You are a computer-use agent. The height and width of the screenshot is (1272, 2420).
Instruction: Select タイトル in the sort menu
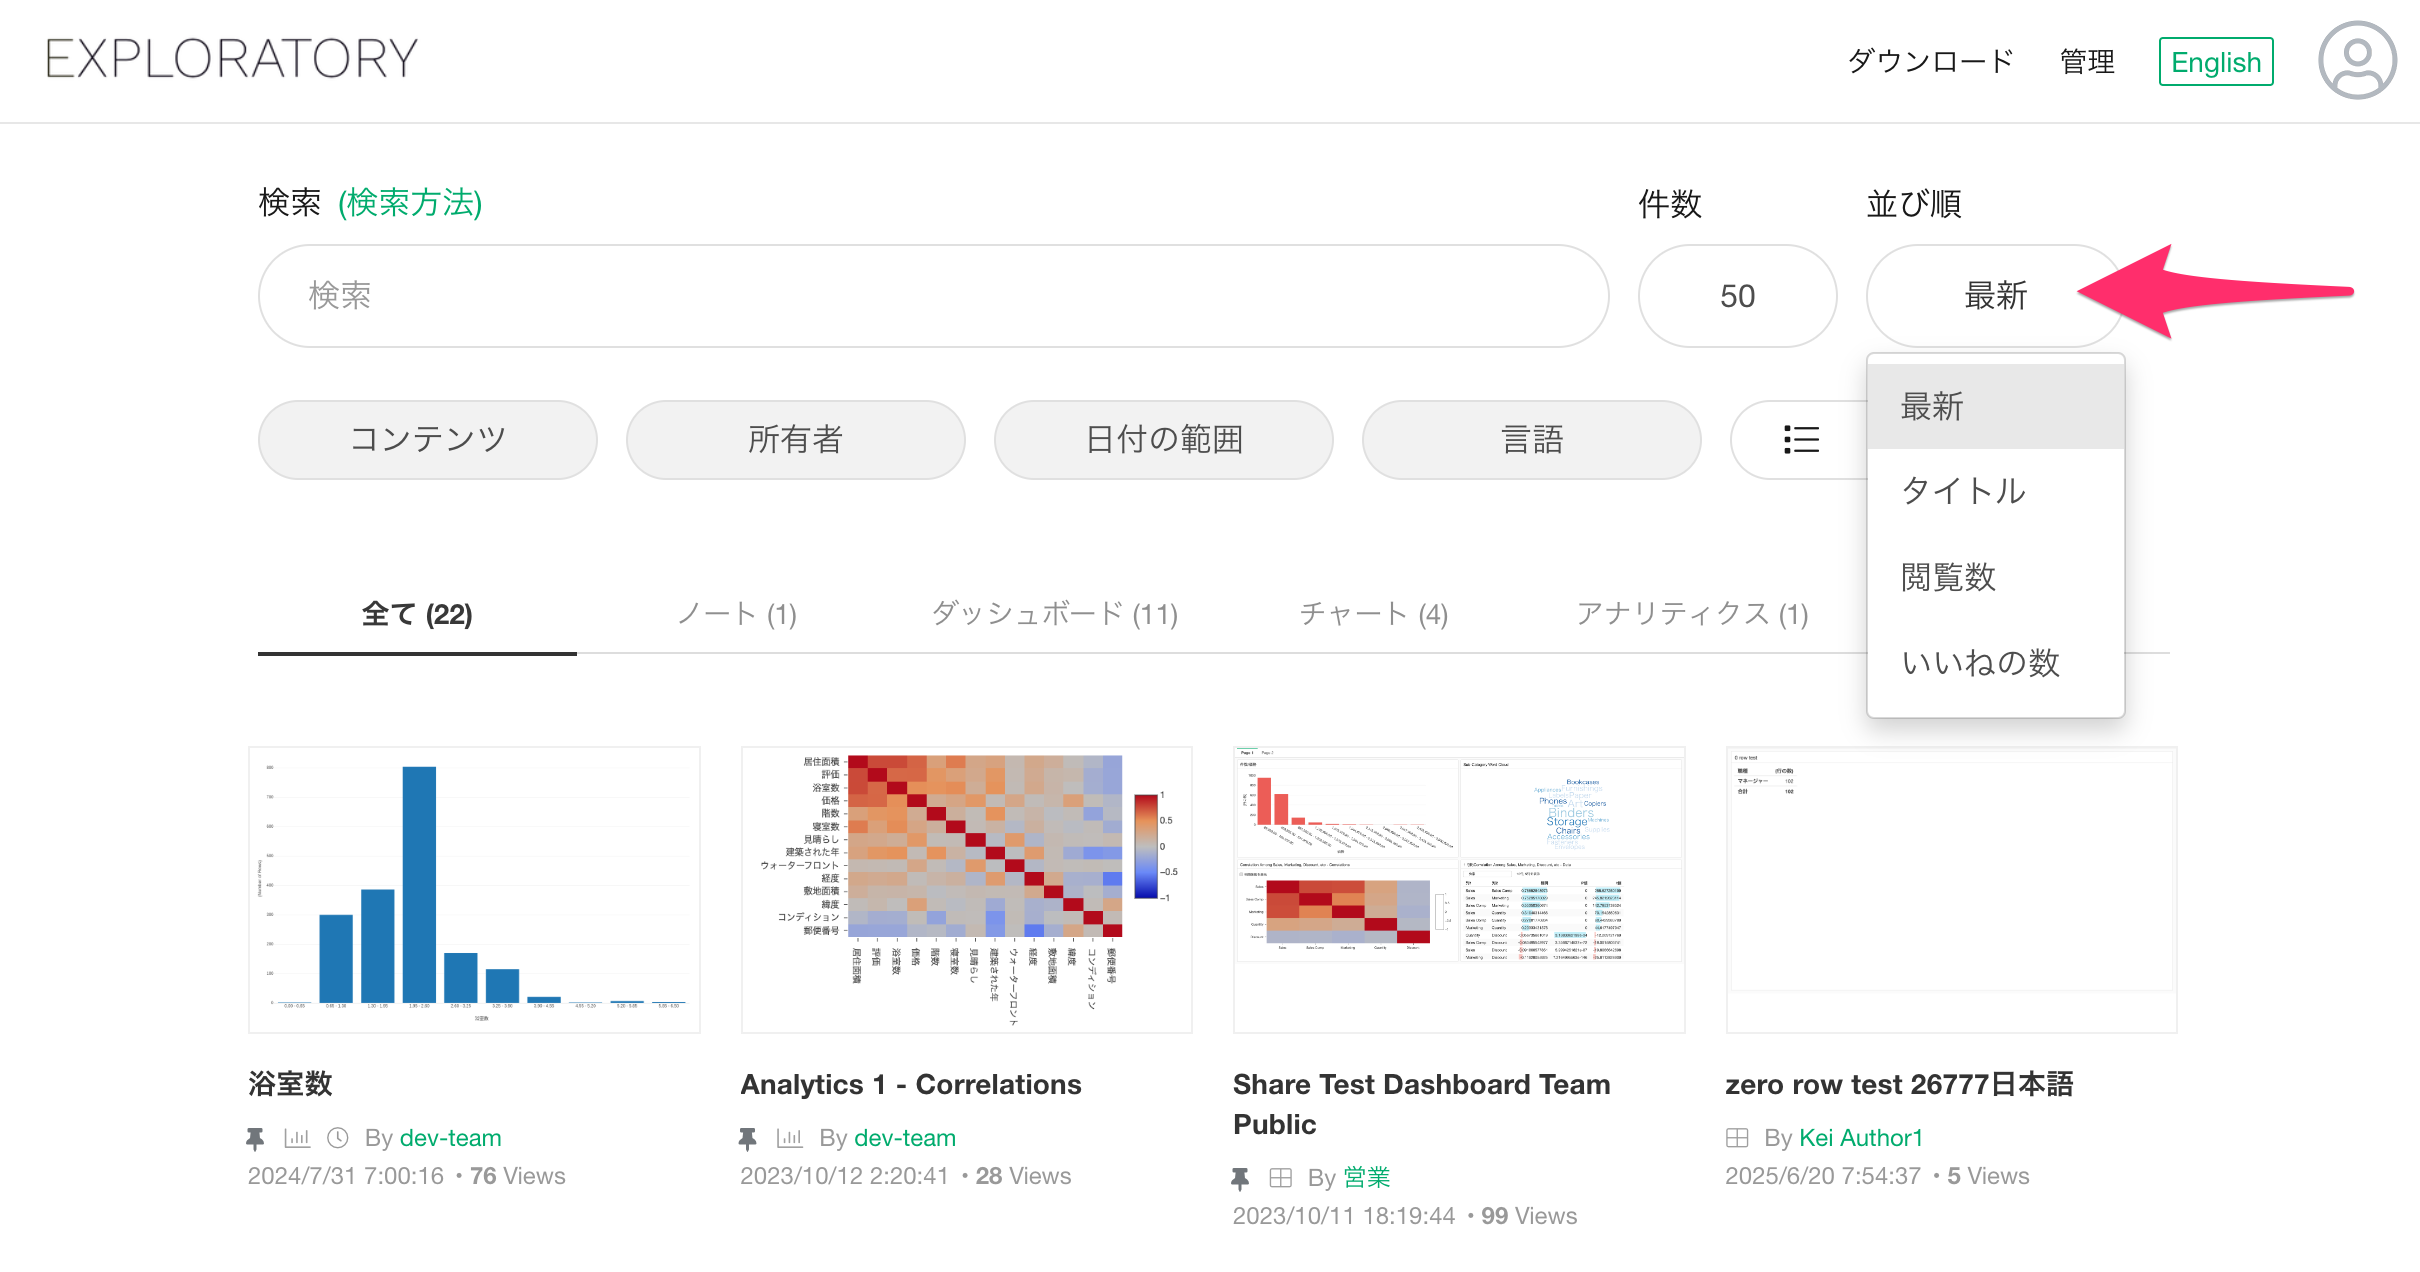(1996, 491)
